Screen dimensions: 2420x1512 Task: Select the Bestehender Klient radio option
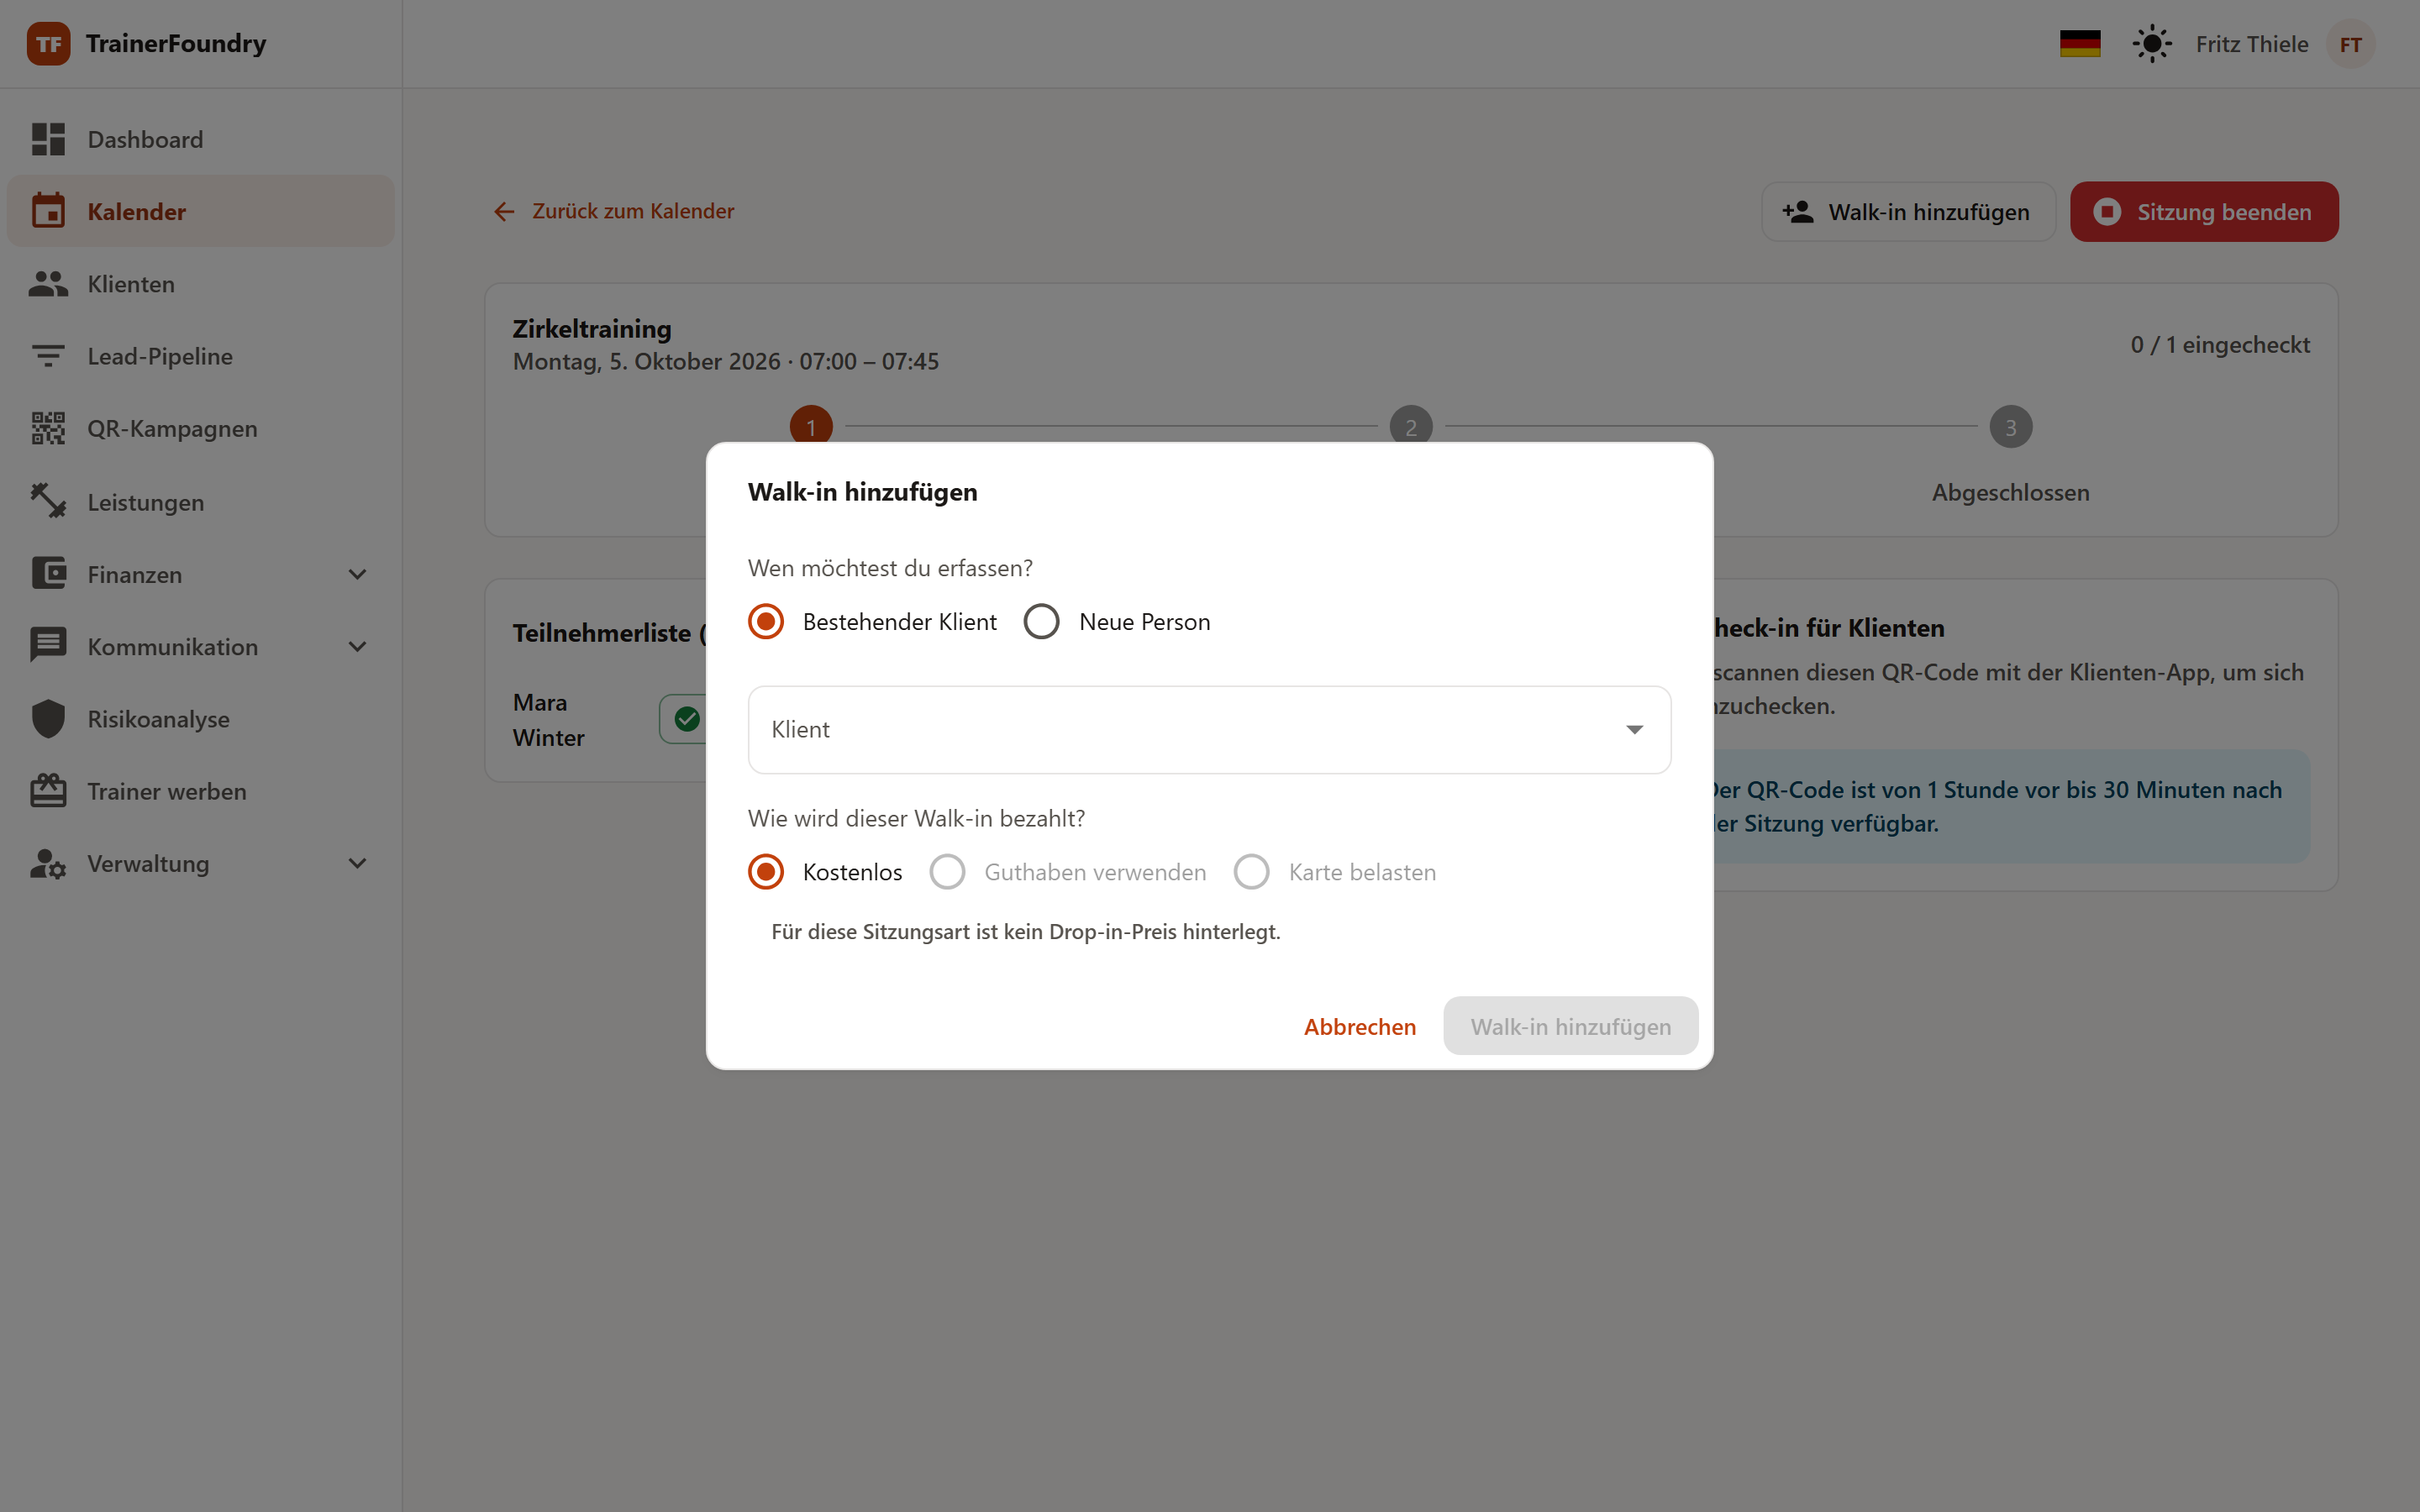[x=766, y=622]
